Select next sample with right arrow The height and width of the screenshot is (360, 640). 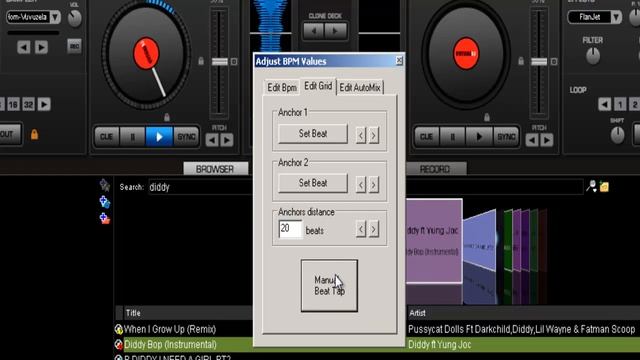pyautogui.click(x=41, y=48)
